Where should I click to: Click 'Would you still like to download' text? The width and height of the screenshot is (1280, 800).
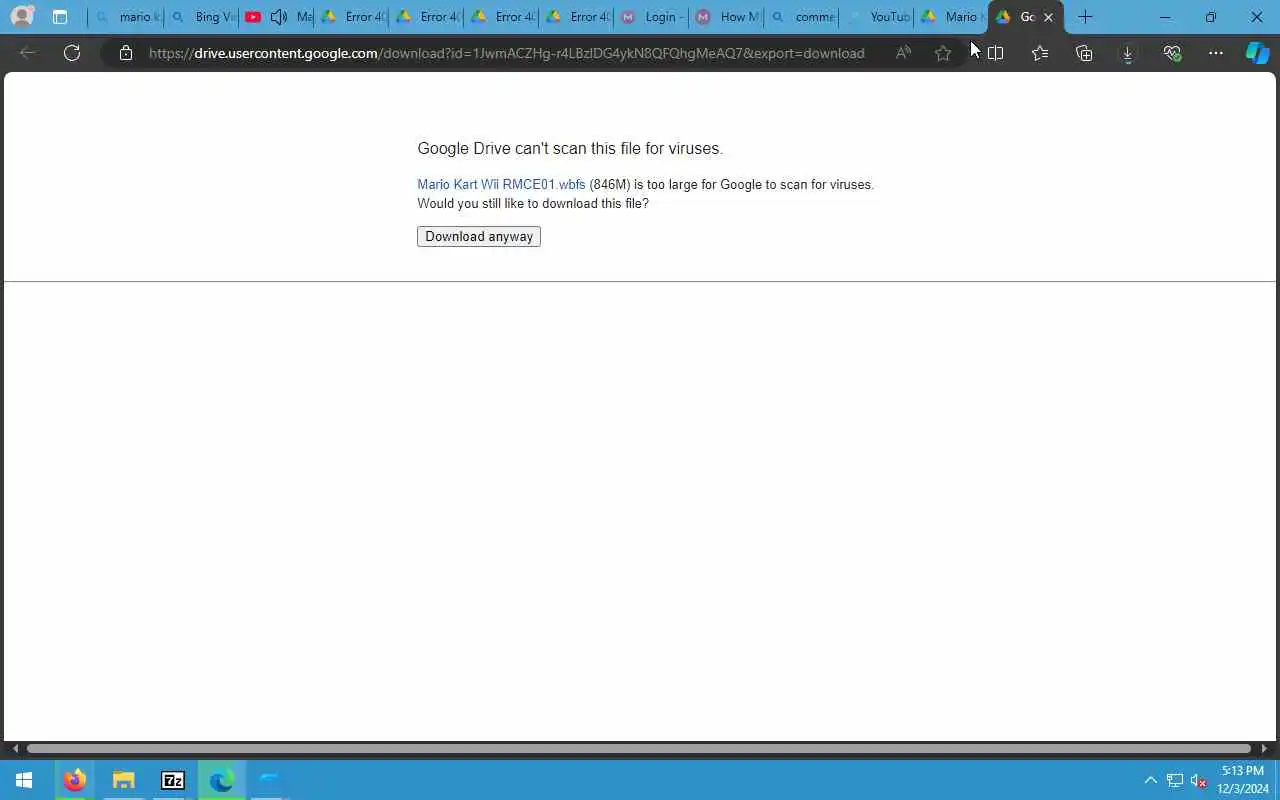click(533, 203)
